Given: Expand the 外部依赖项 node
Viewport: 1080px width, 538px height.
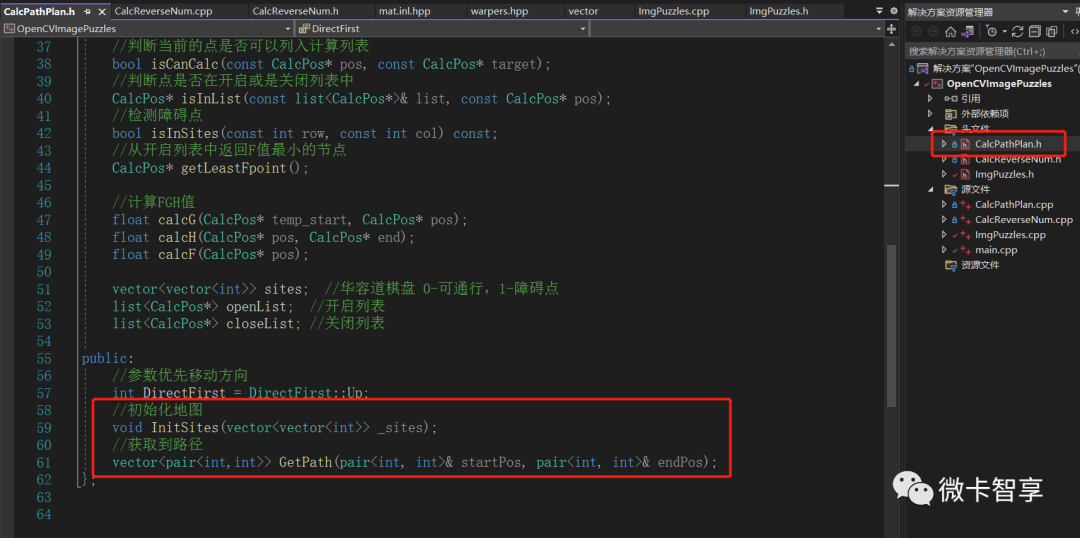Looking at the screenshot, I should pyautogui.click(x=930, y=114).
